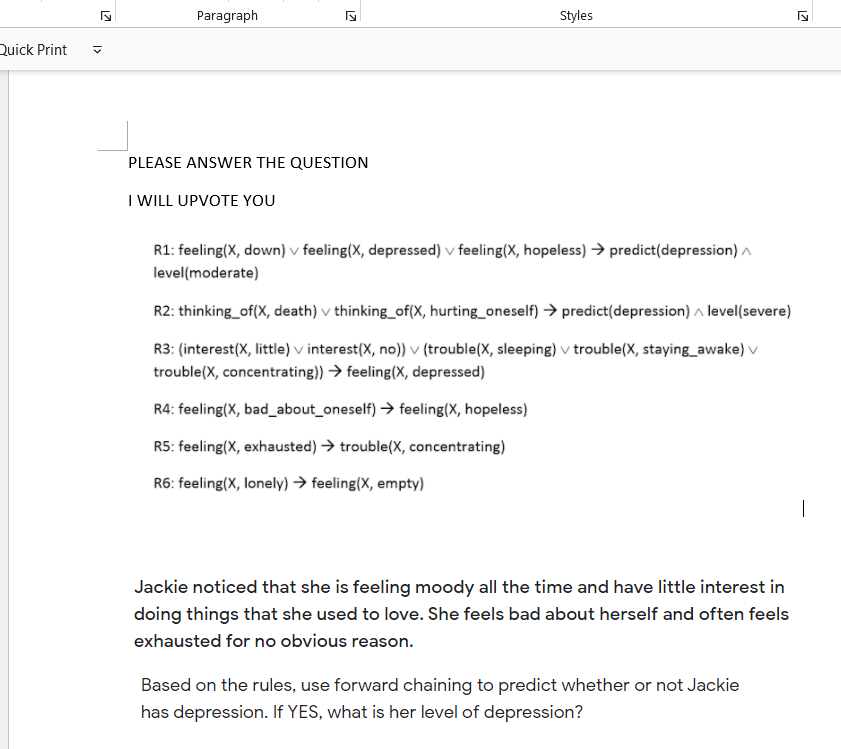Open the Font dialog launcher left of Paragraph

point(106,16)
